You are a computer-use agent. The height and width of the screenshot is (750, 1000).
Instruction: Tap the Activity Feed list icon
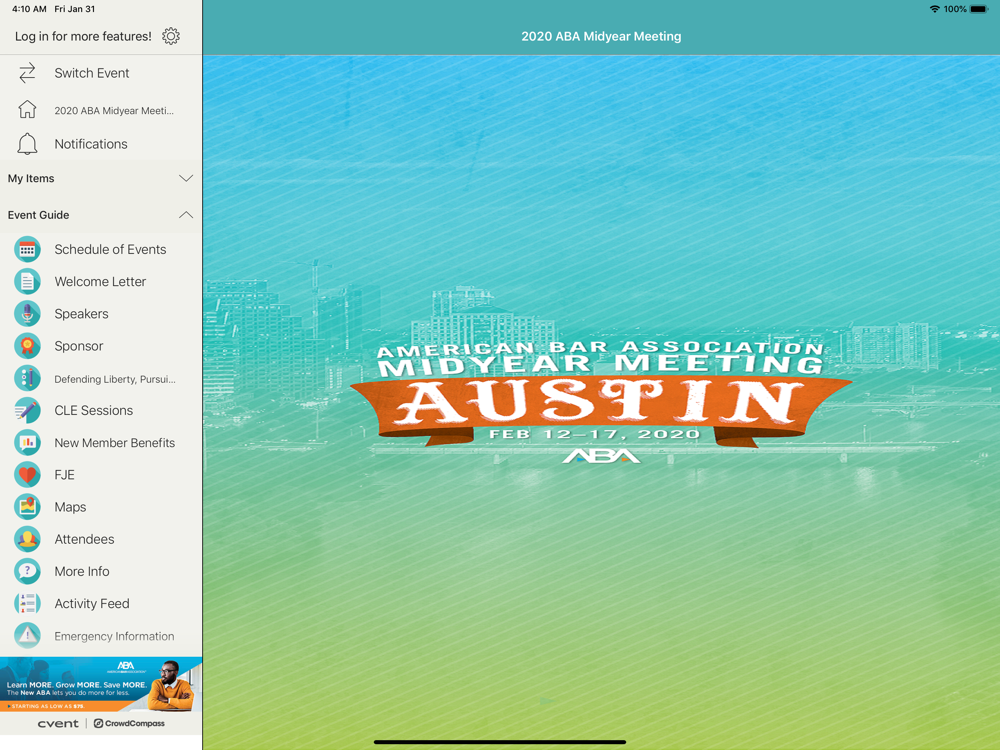click(27, 603)
